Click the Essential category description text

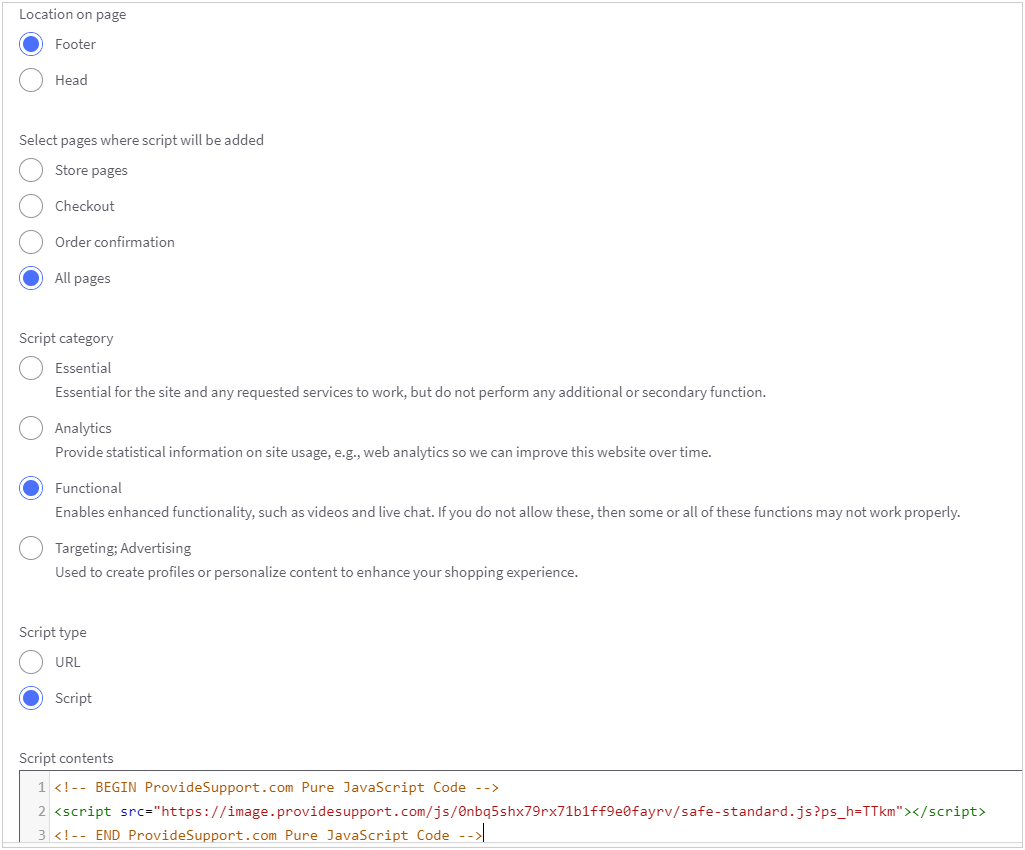click(411, 392)
